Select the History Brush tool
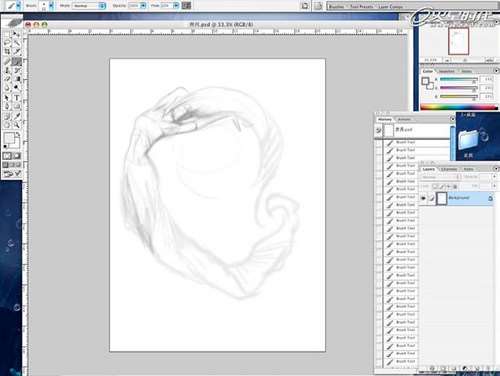This screenshot has height=376, width=500. (x=17, y=70)
